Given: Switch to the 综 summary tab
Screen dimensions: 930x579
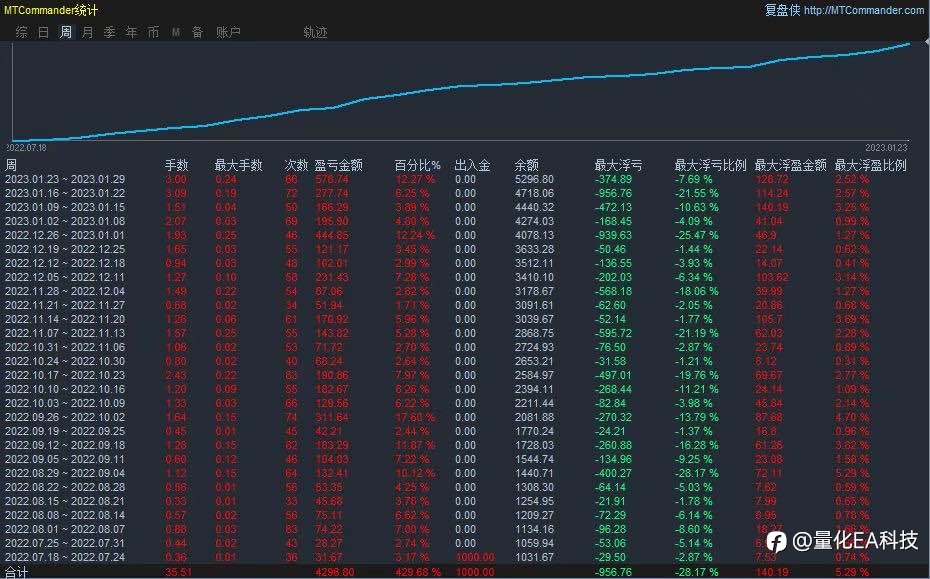Looking at the screenshot, I should click(22, 32).
